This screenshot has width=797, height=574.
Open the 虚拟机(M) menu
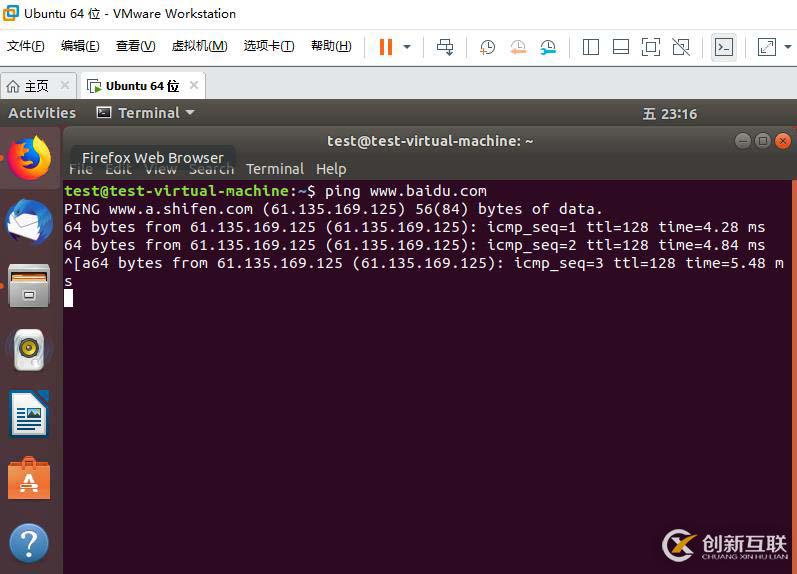point(199,46)
